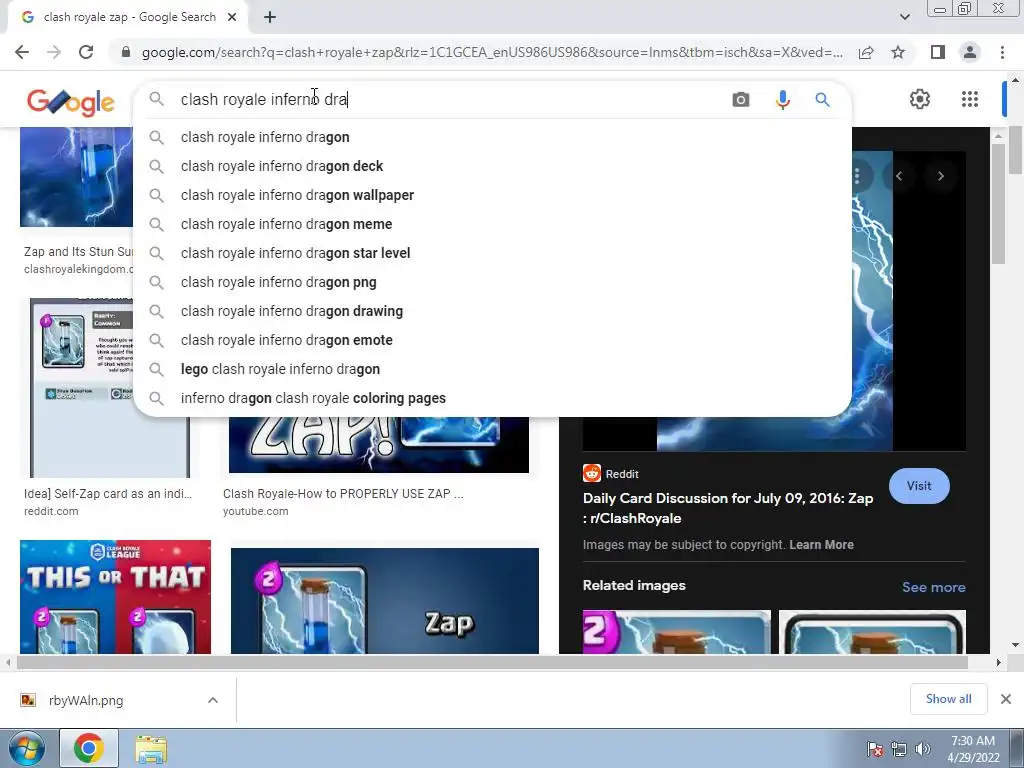Click the results vertical scrollbar
Image resolution: width=1024 pixels, height=768 pixels.
click(x=997, y=203)
